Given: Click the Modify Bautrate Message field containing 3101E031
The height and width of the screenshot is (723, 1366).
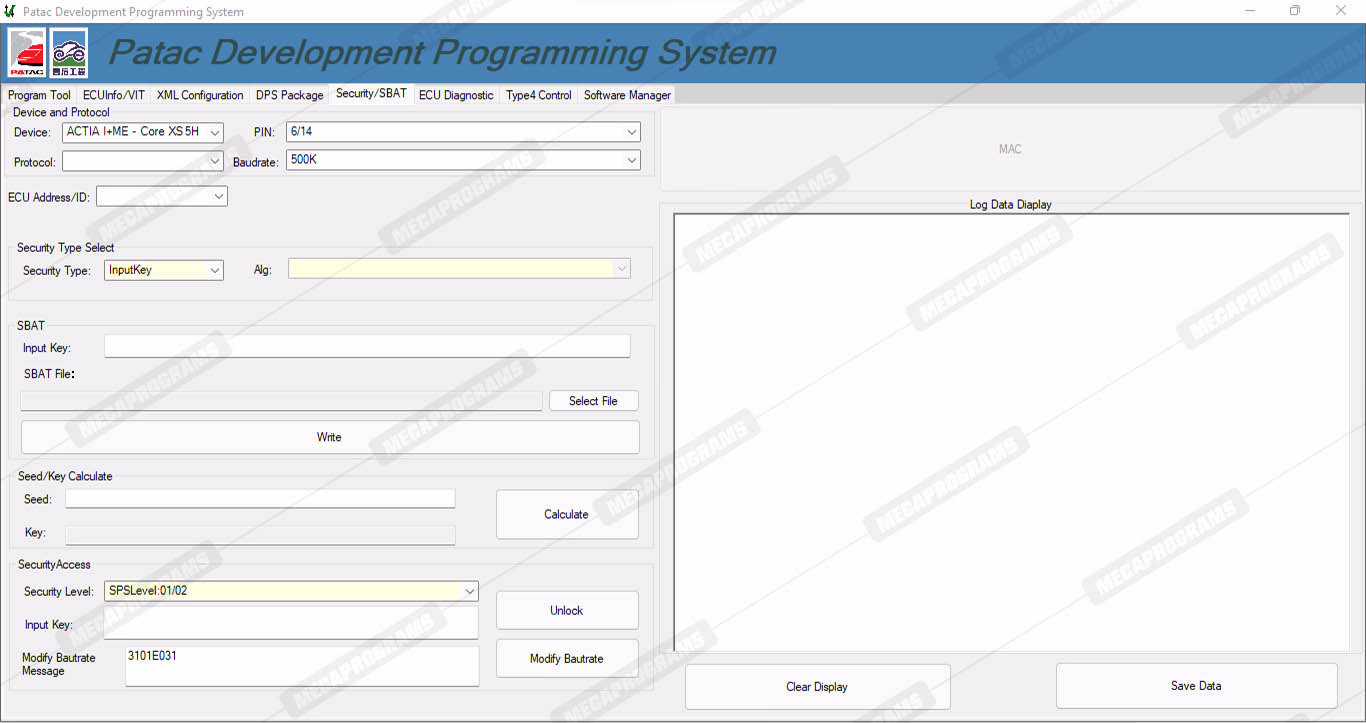Looking at the screenshot, I should [x=302, y=666].
